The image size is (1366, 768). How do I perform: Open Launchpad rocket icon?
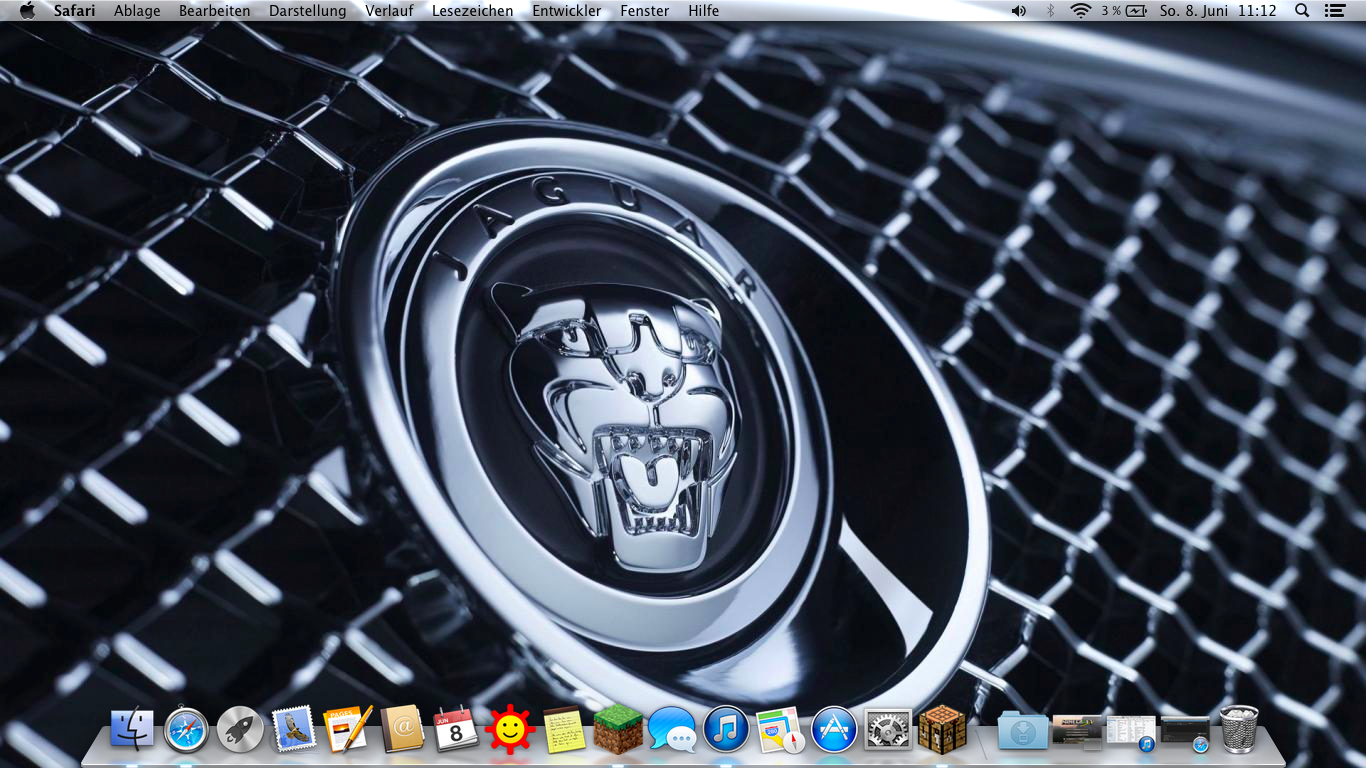pyautogui.click(x=240, y=729)
